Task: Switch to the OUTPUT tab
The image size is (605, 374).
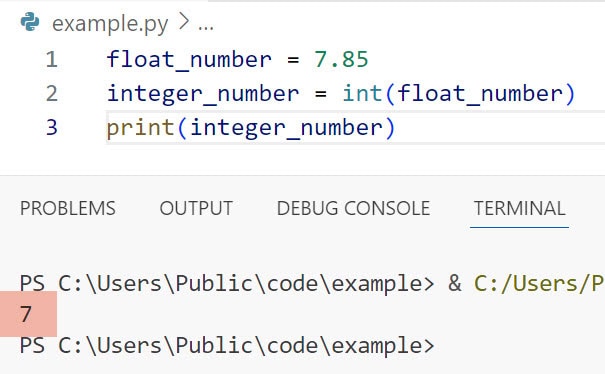Action: point(196,208)
